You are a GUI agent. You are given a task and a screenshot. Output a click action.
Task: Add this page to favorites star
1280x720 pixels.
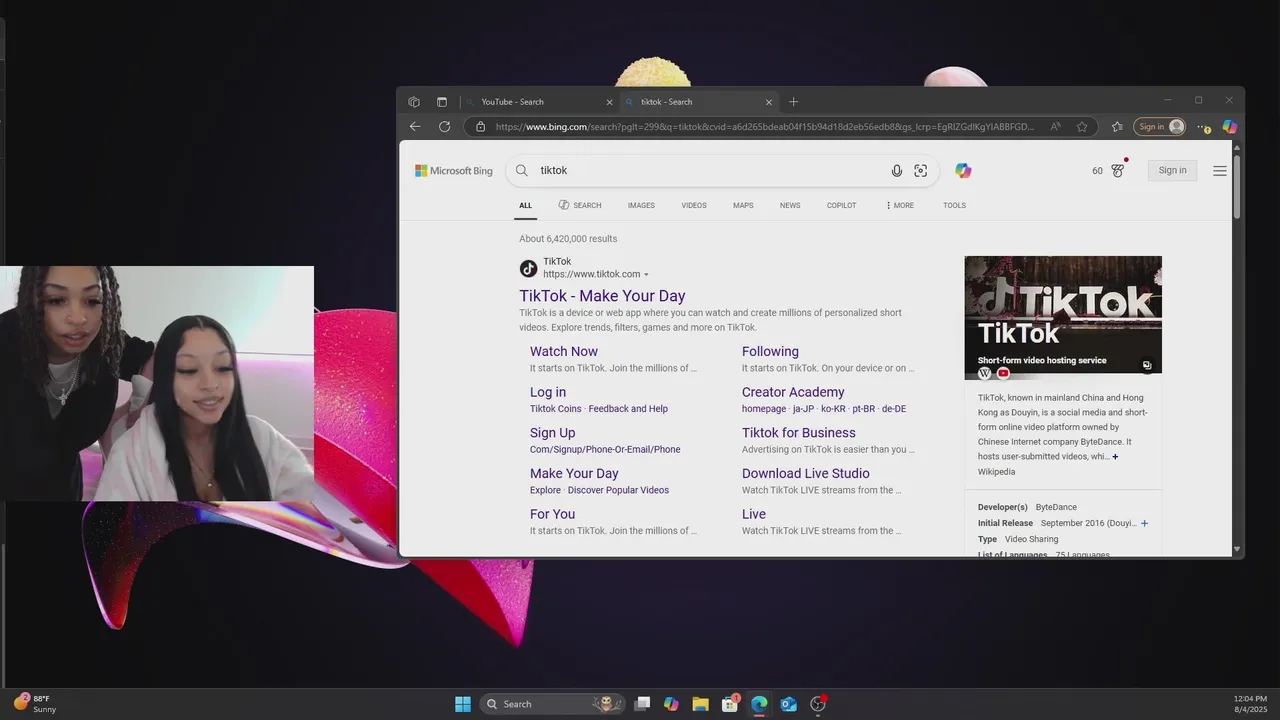pyautogui.click(x=1082, y=127)
